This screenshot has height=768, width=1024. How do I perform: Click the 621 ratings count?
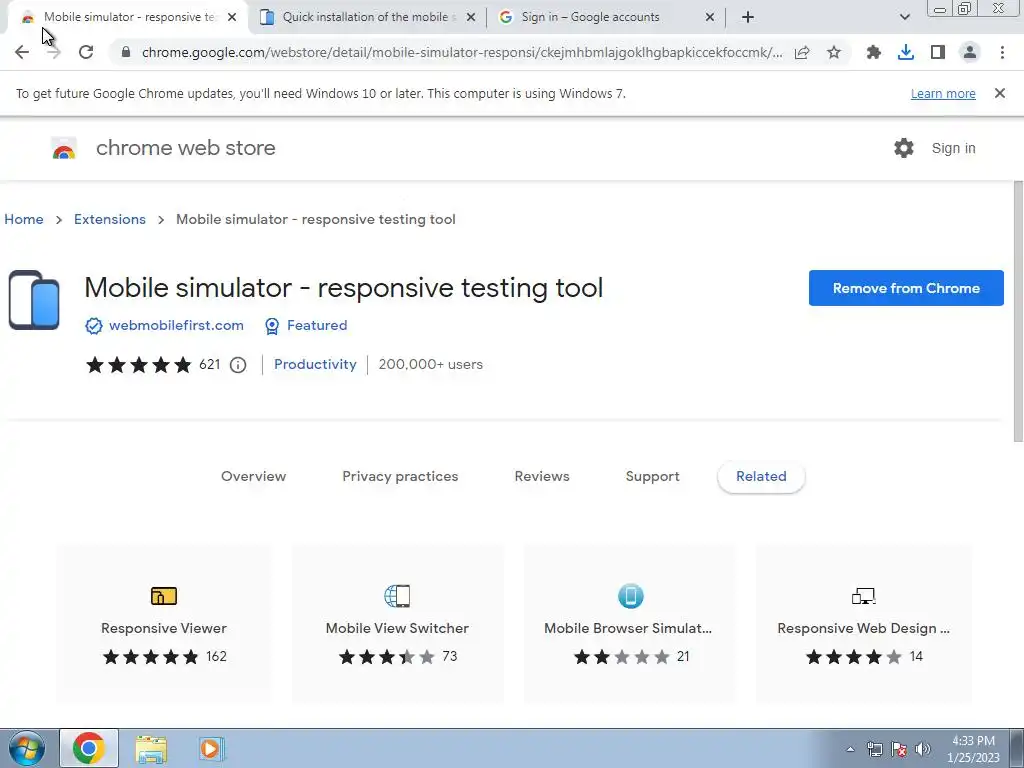click(210, 364)
